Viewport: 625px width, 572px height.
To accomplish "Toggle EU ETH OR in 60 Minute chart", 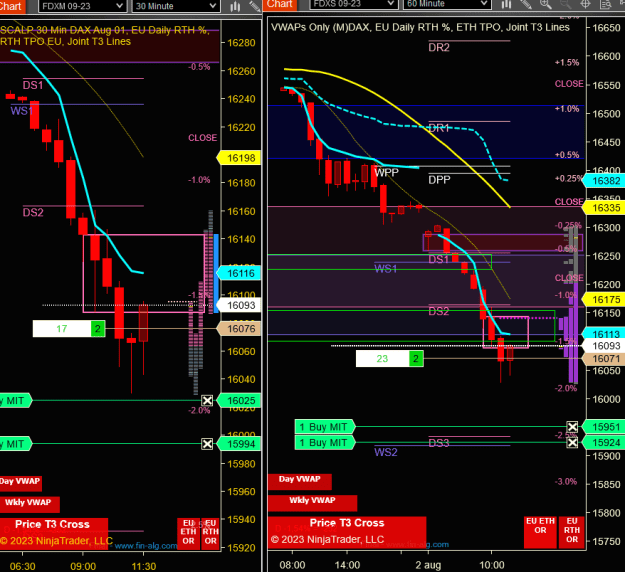I will click(540, 532).
